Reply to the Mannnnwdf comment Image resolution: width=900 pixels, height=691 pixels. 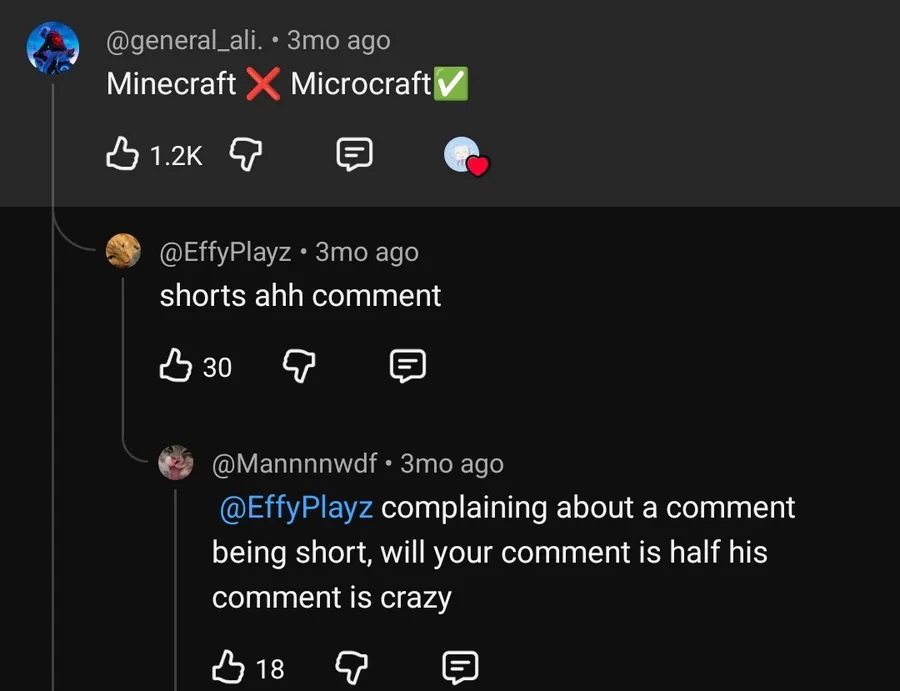click(x=460, y=666)
